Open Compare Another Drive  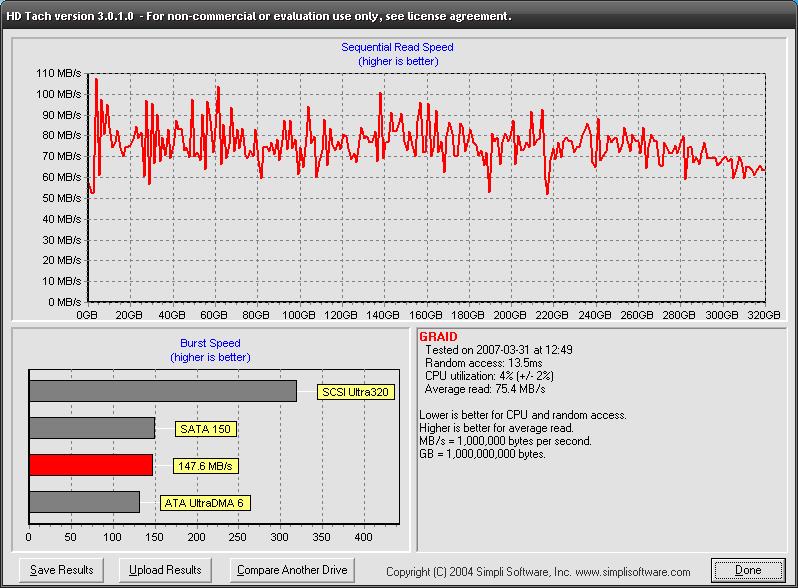pos(291,570)
